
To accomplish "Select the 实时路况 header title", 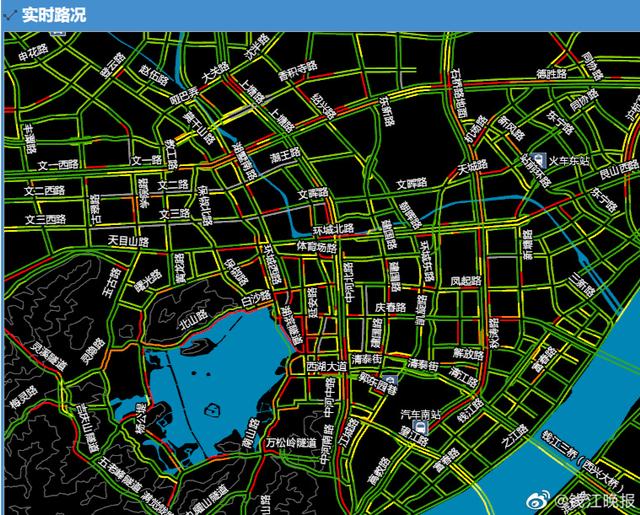I will pos(54,15).
